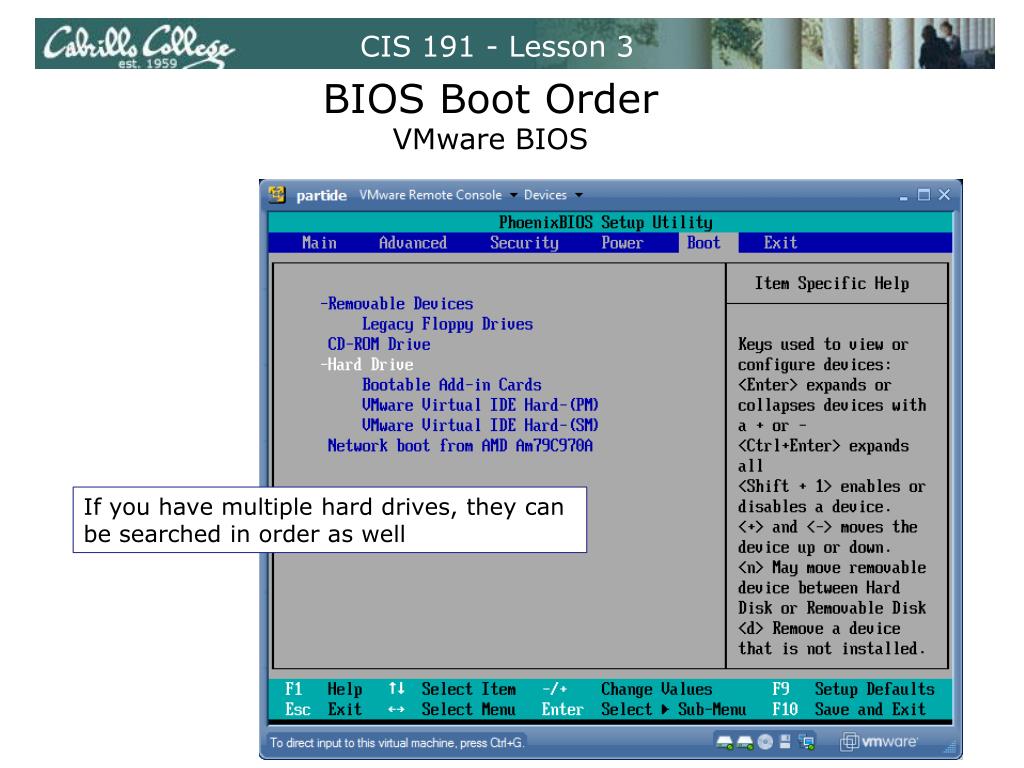This screenshot has width=1024, height=768.
Task: Click the VMware BIOS subtitle
Action: click(490, 139)
